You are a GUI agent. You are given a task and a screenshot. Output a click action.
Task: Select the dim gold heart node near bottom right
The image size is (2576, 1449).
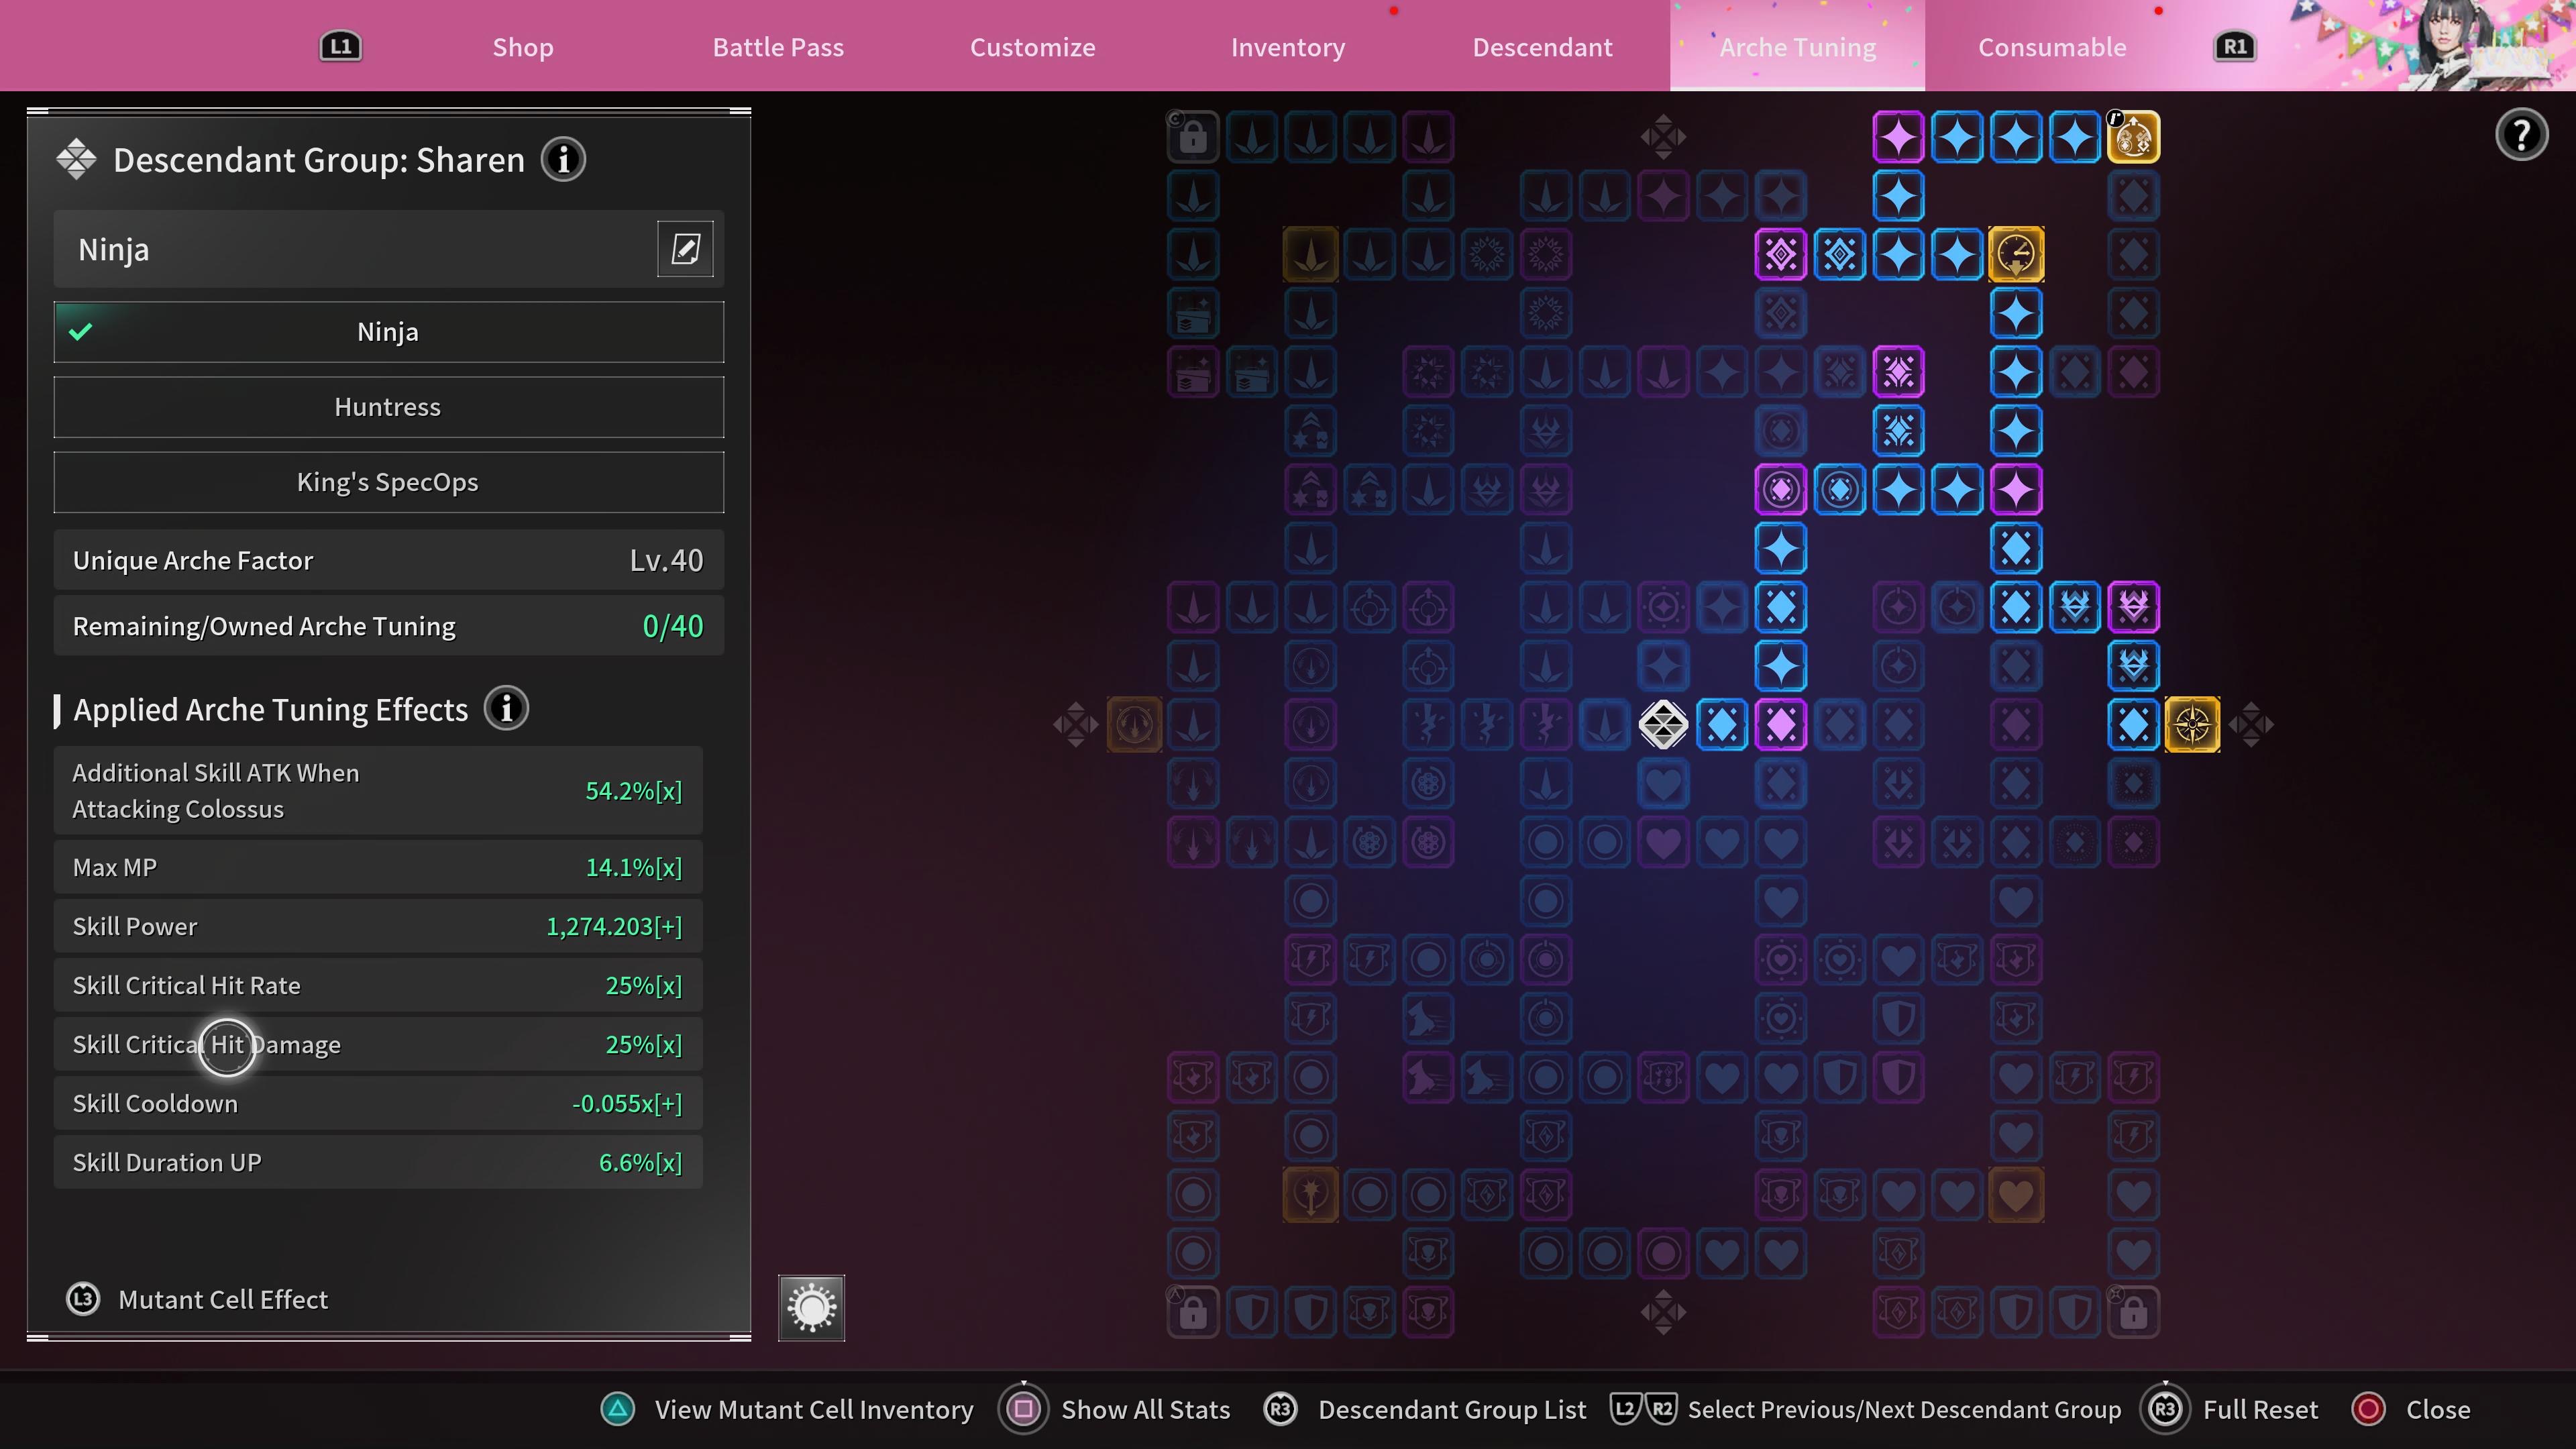pos(2016,1194)
